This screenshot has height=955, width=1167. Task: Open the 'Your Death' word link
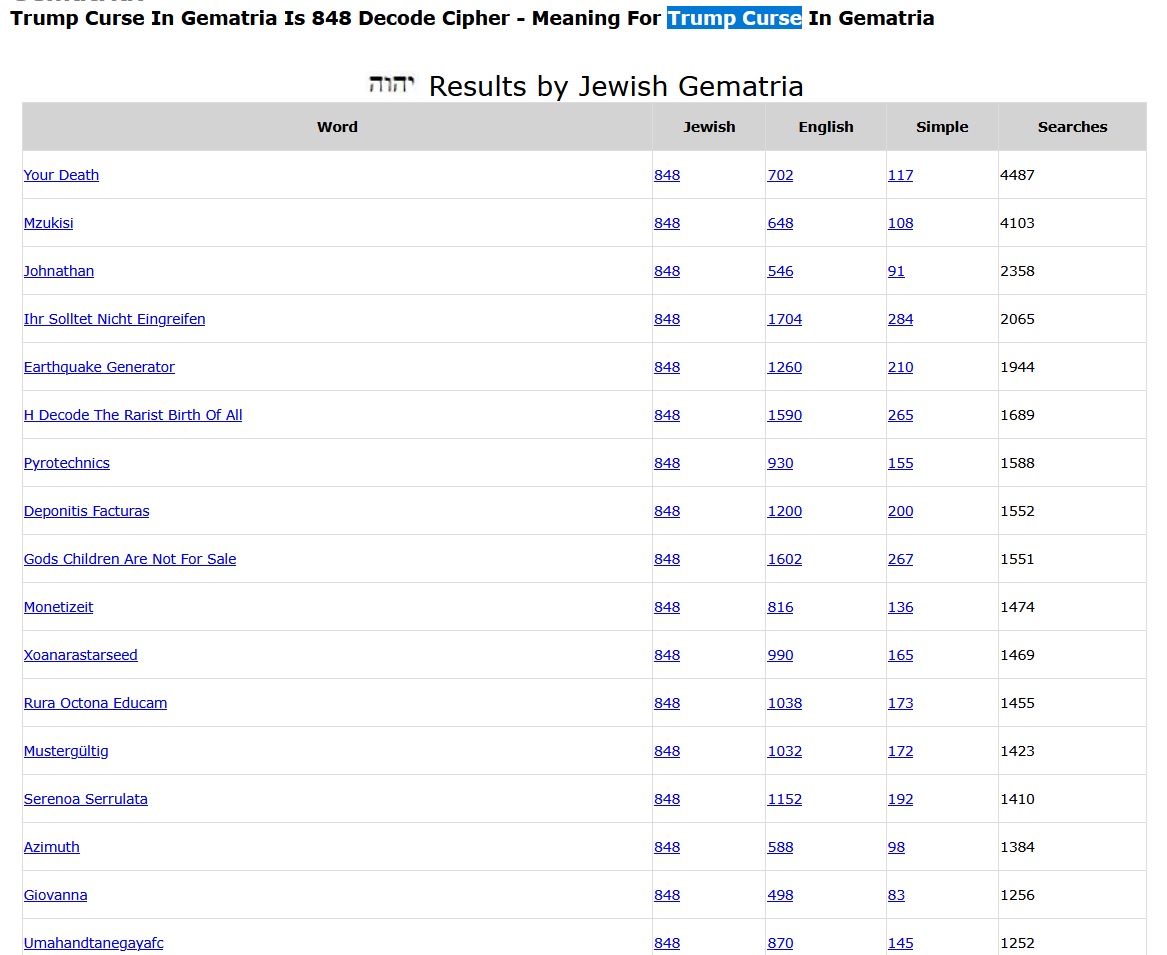click(61, 175)
